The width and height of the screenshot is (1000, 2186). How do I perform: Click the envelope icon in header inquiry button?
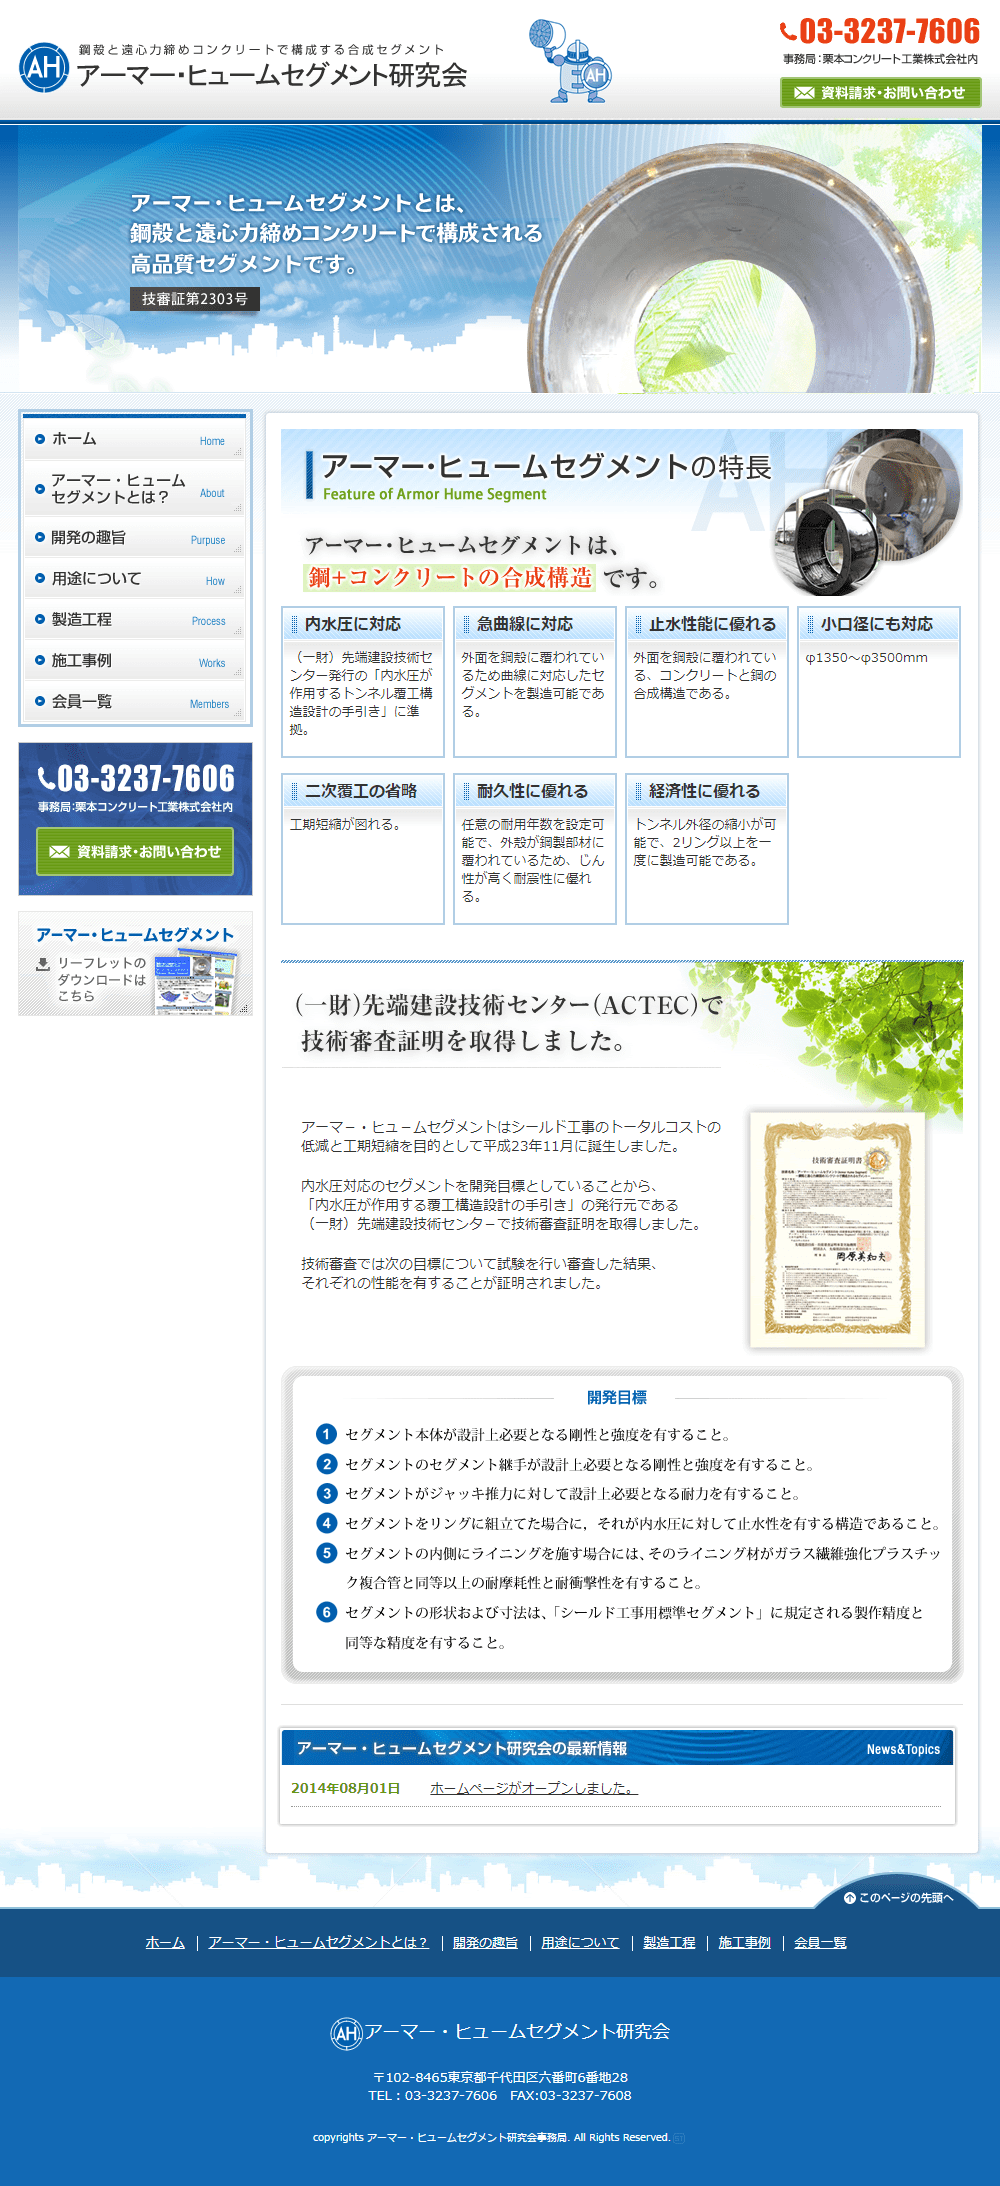click(804, 93)
